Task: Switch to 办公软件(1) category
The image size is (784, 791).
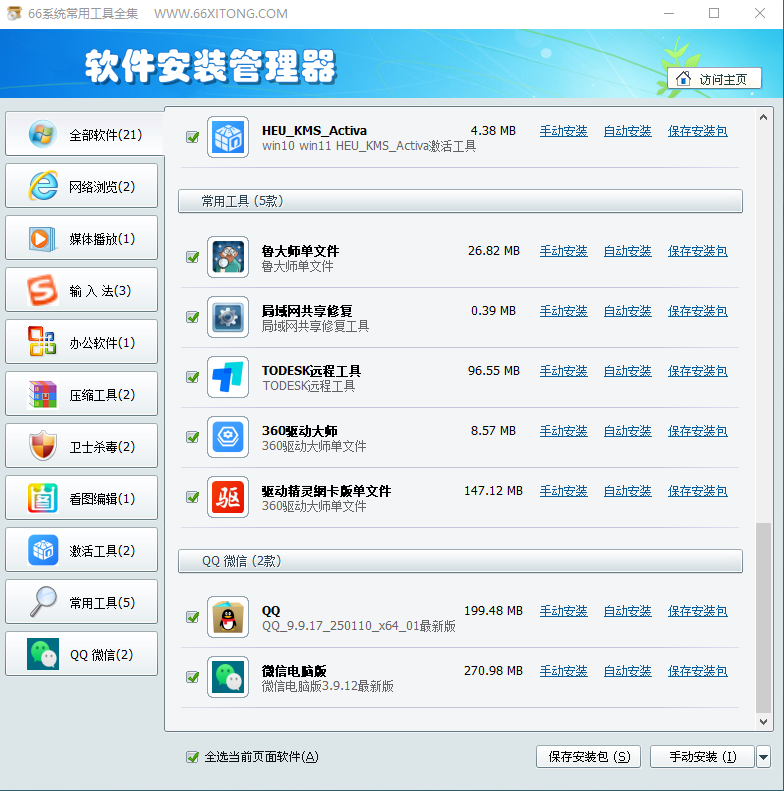Action: (x=81, y=342)
